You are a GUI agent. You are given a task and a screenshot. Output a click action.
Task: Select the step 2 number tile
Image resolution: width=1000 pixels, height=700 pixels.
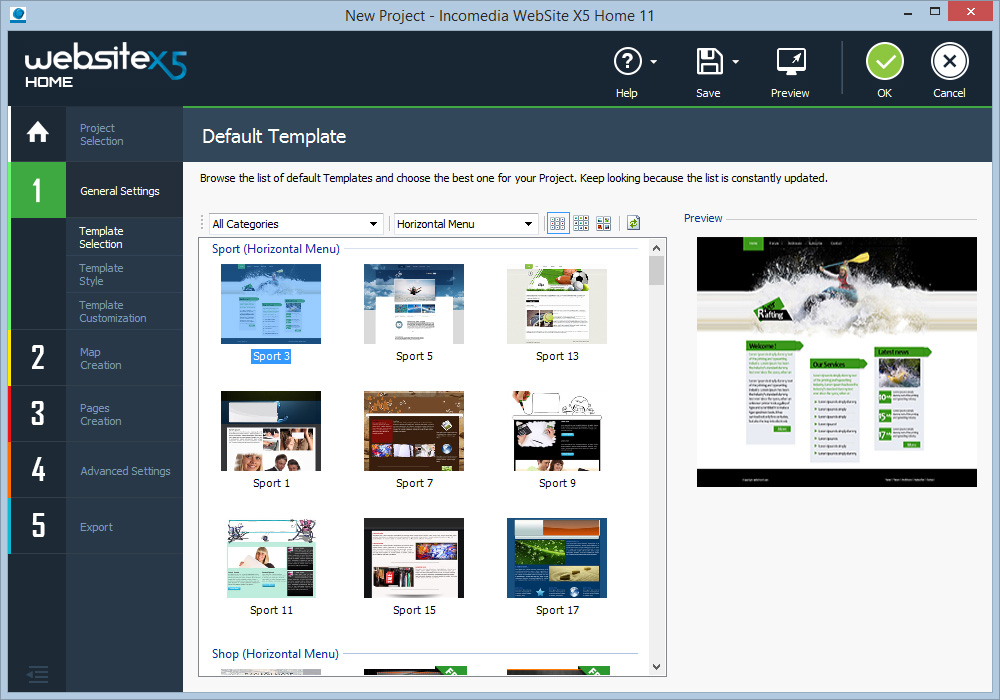click(38, 358)
